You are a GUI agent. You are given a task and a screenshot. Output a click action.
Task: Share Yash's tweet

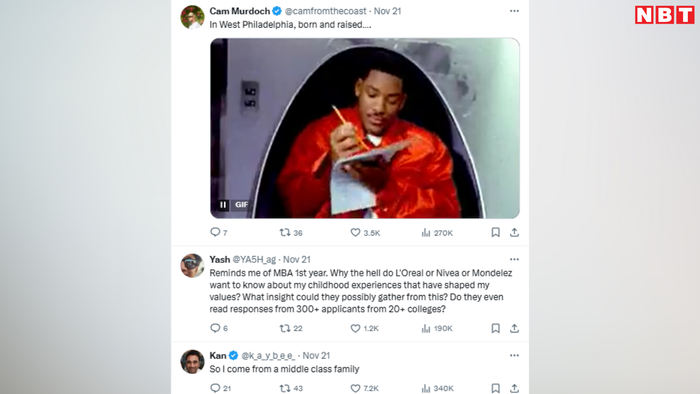coord(514,328)
